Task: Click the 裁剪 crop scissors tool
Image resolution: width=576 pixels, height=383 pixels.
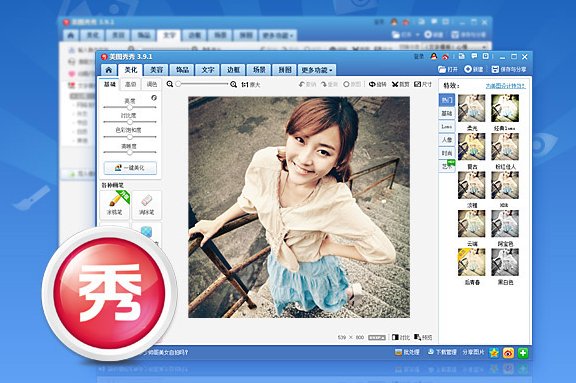Action: point(400,84)
